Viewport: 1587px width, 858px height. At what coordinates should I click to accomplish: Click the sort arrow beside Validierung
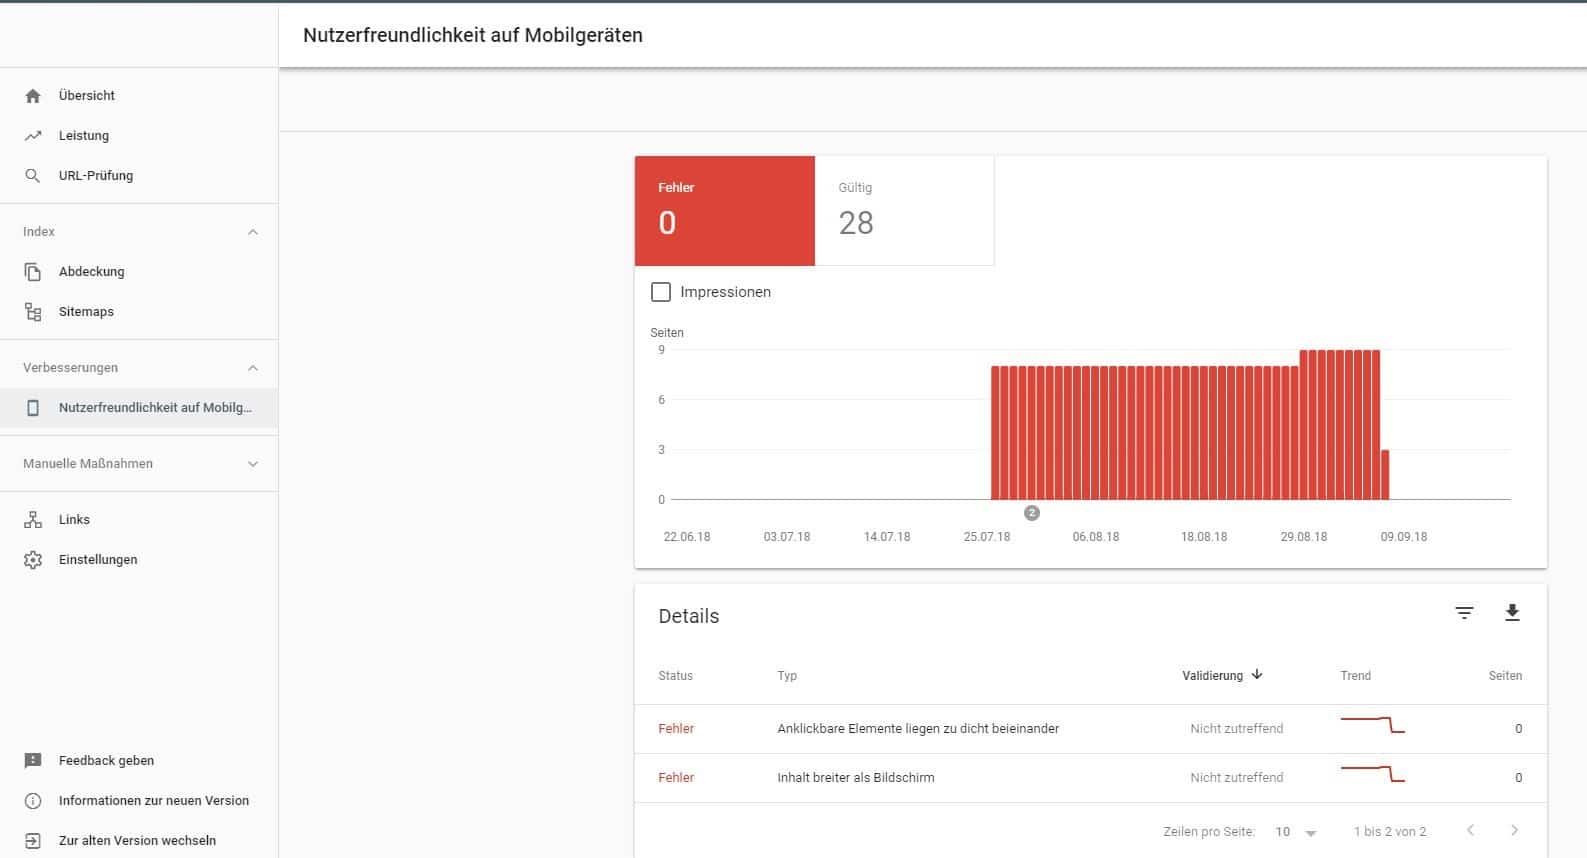[x=1257, y=675]
